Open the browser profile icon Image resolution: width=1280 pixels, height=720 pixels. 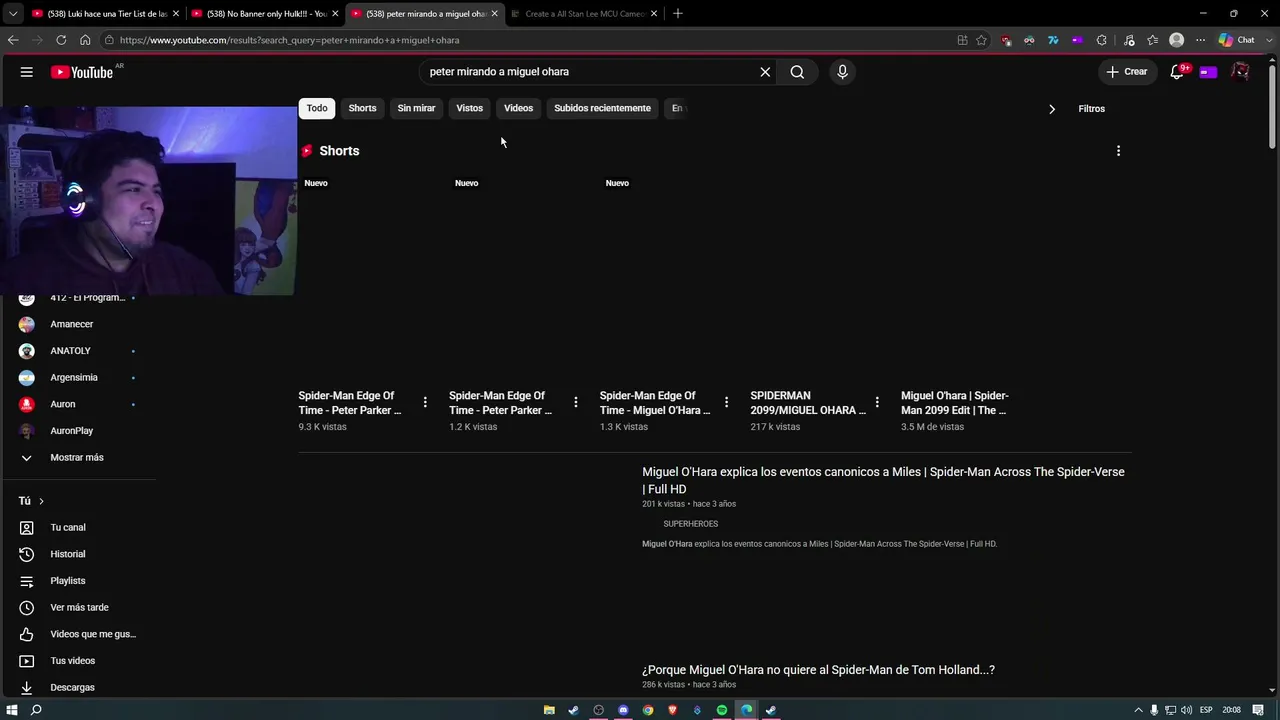[1177, 40]
